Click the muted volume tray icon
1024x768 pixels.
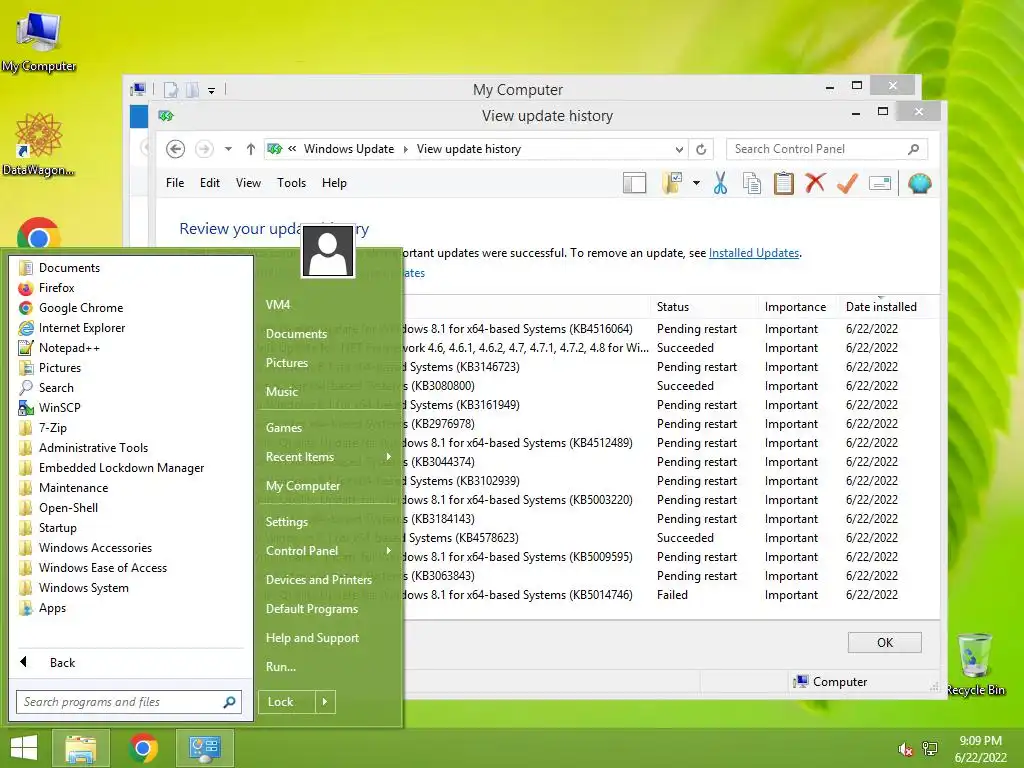point(905,750)
